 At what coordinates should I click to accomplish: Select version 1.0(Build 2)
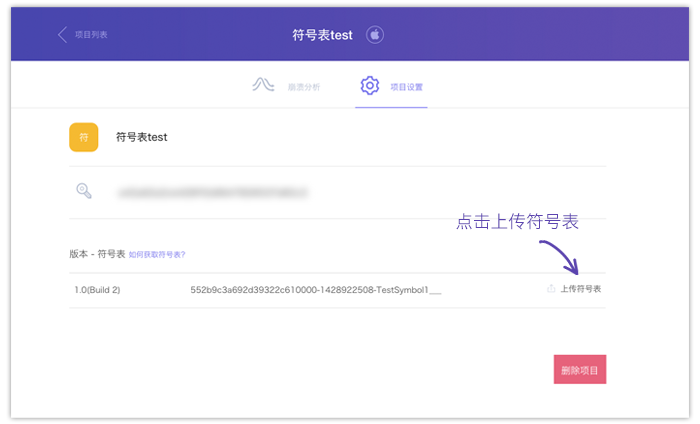click(97, 290)
